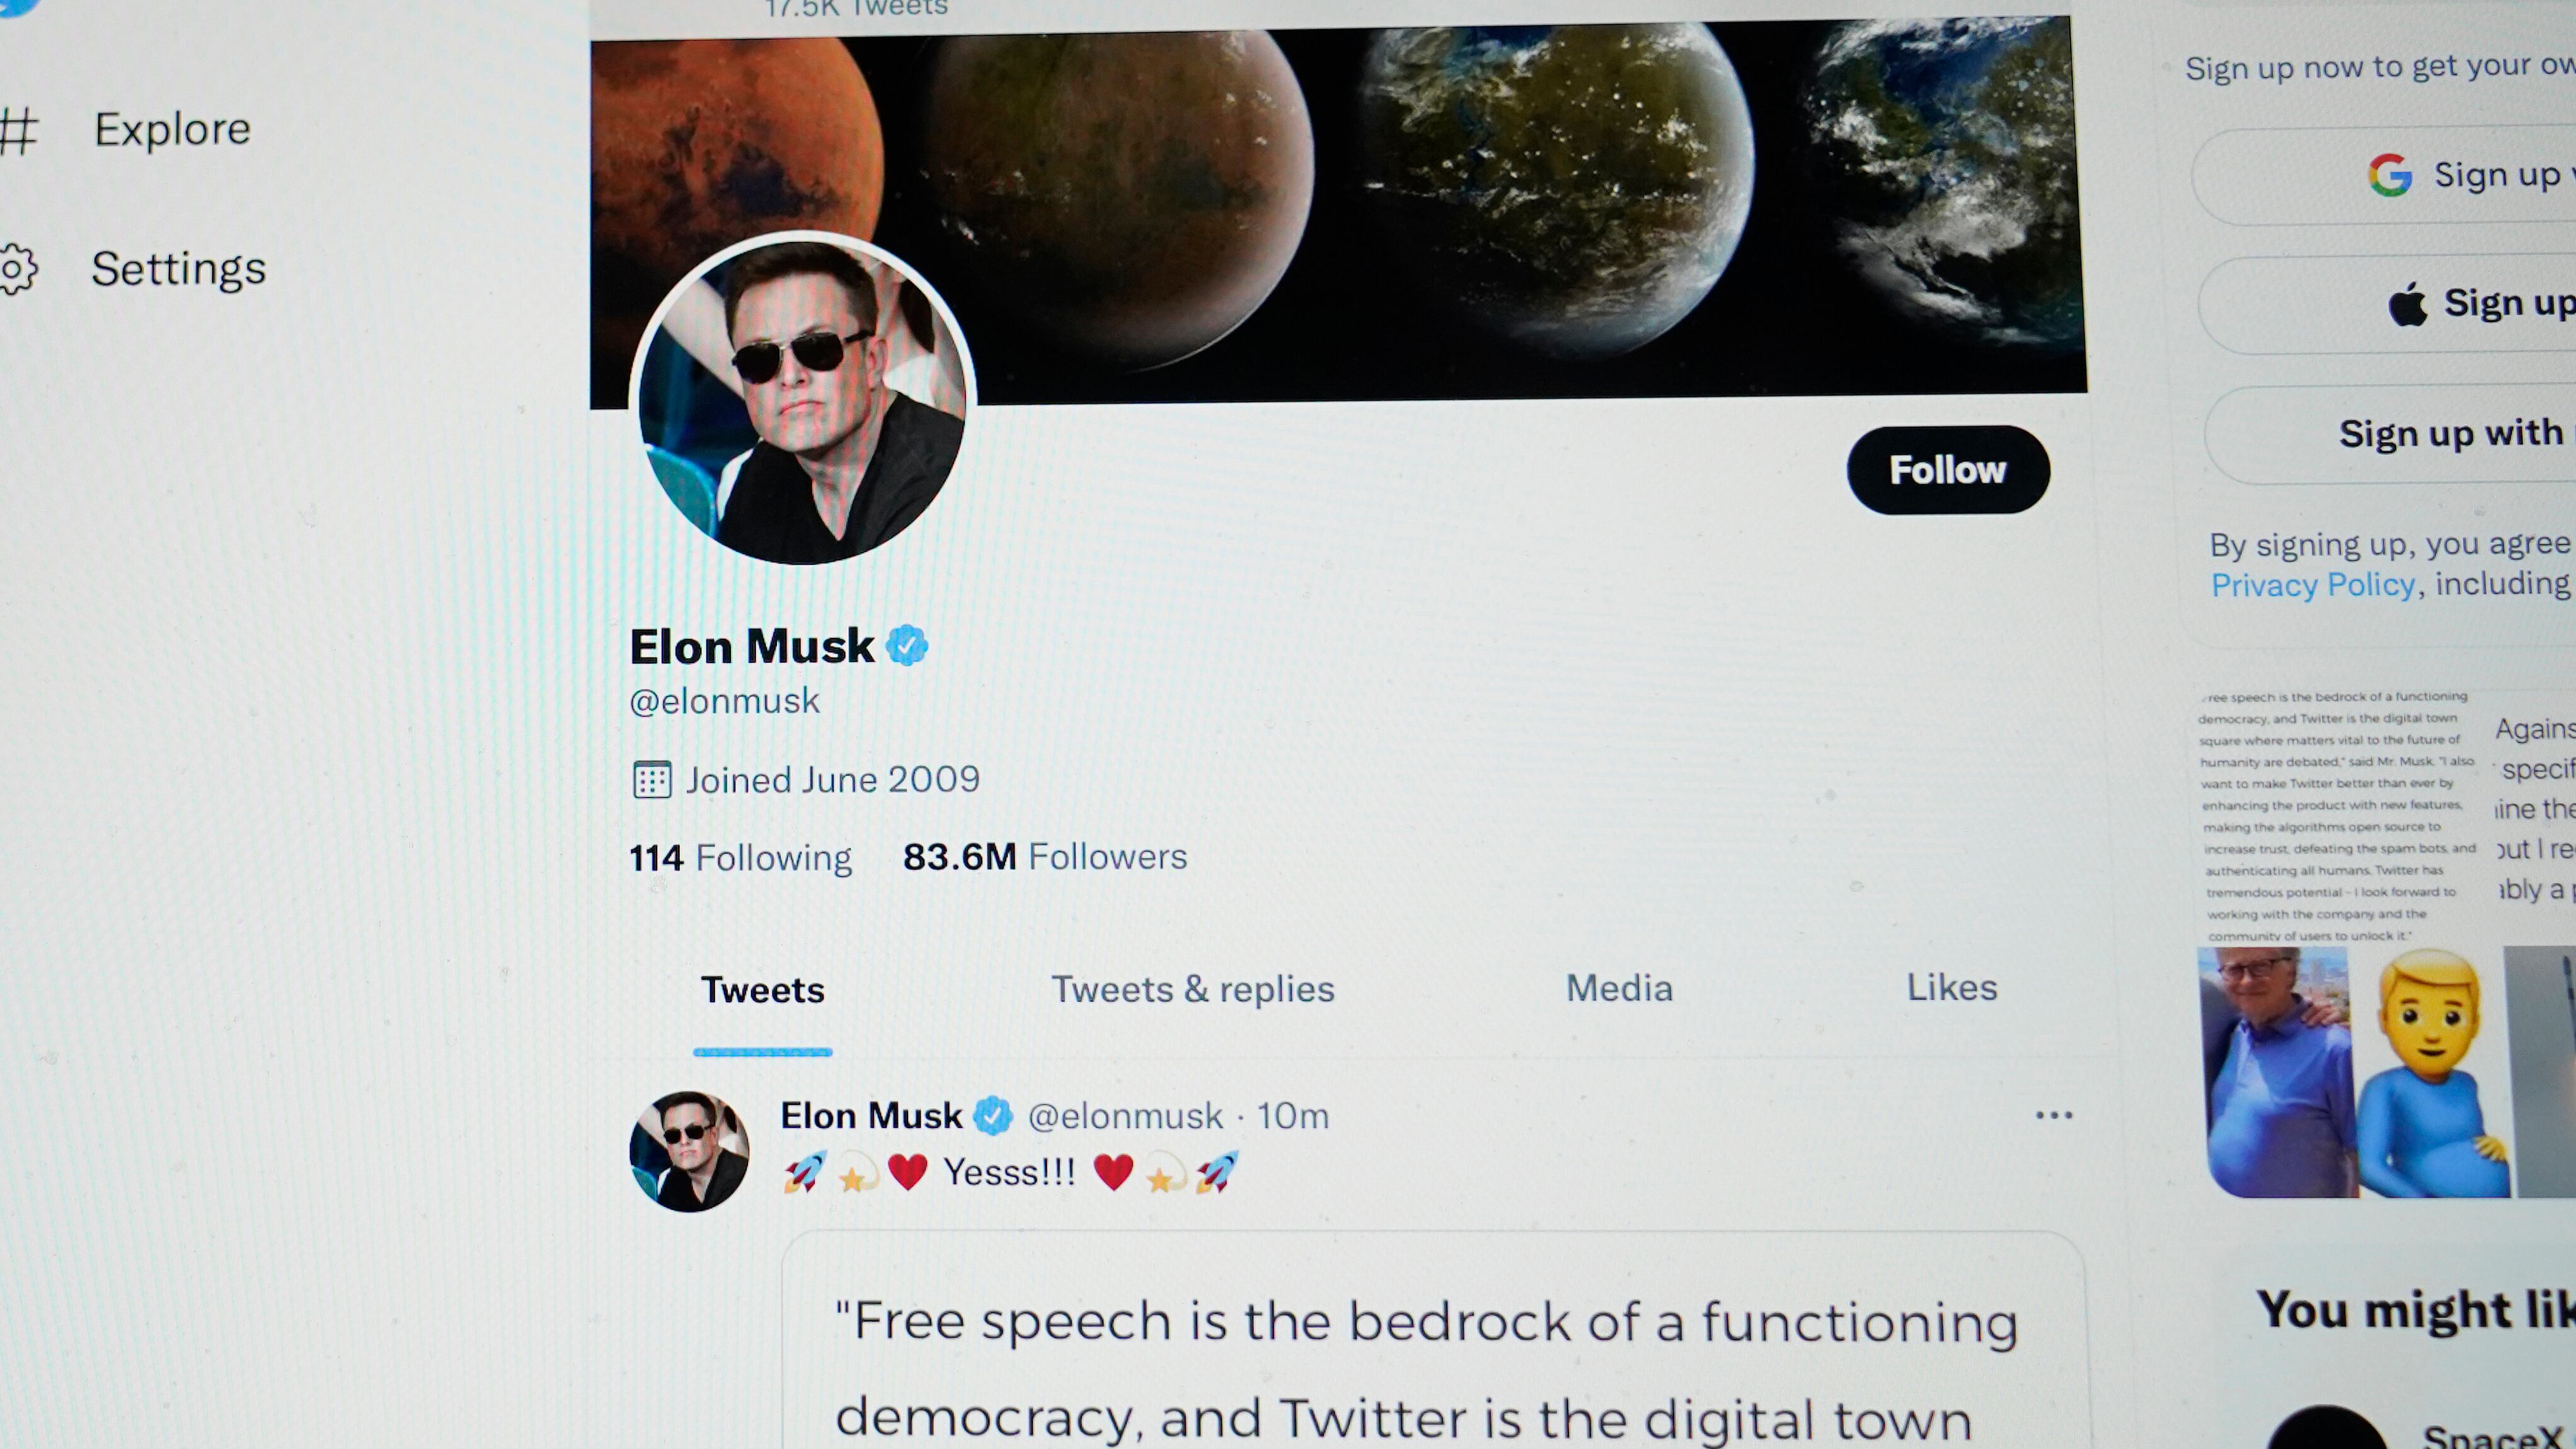Switch to the Tweets & replies tab

pos(1193,989)
